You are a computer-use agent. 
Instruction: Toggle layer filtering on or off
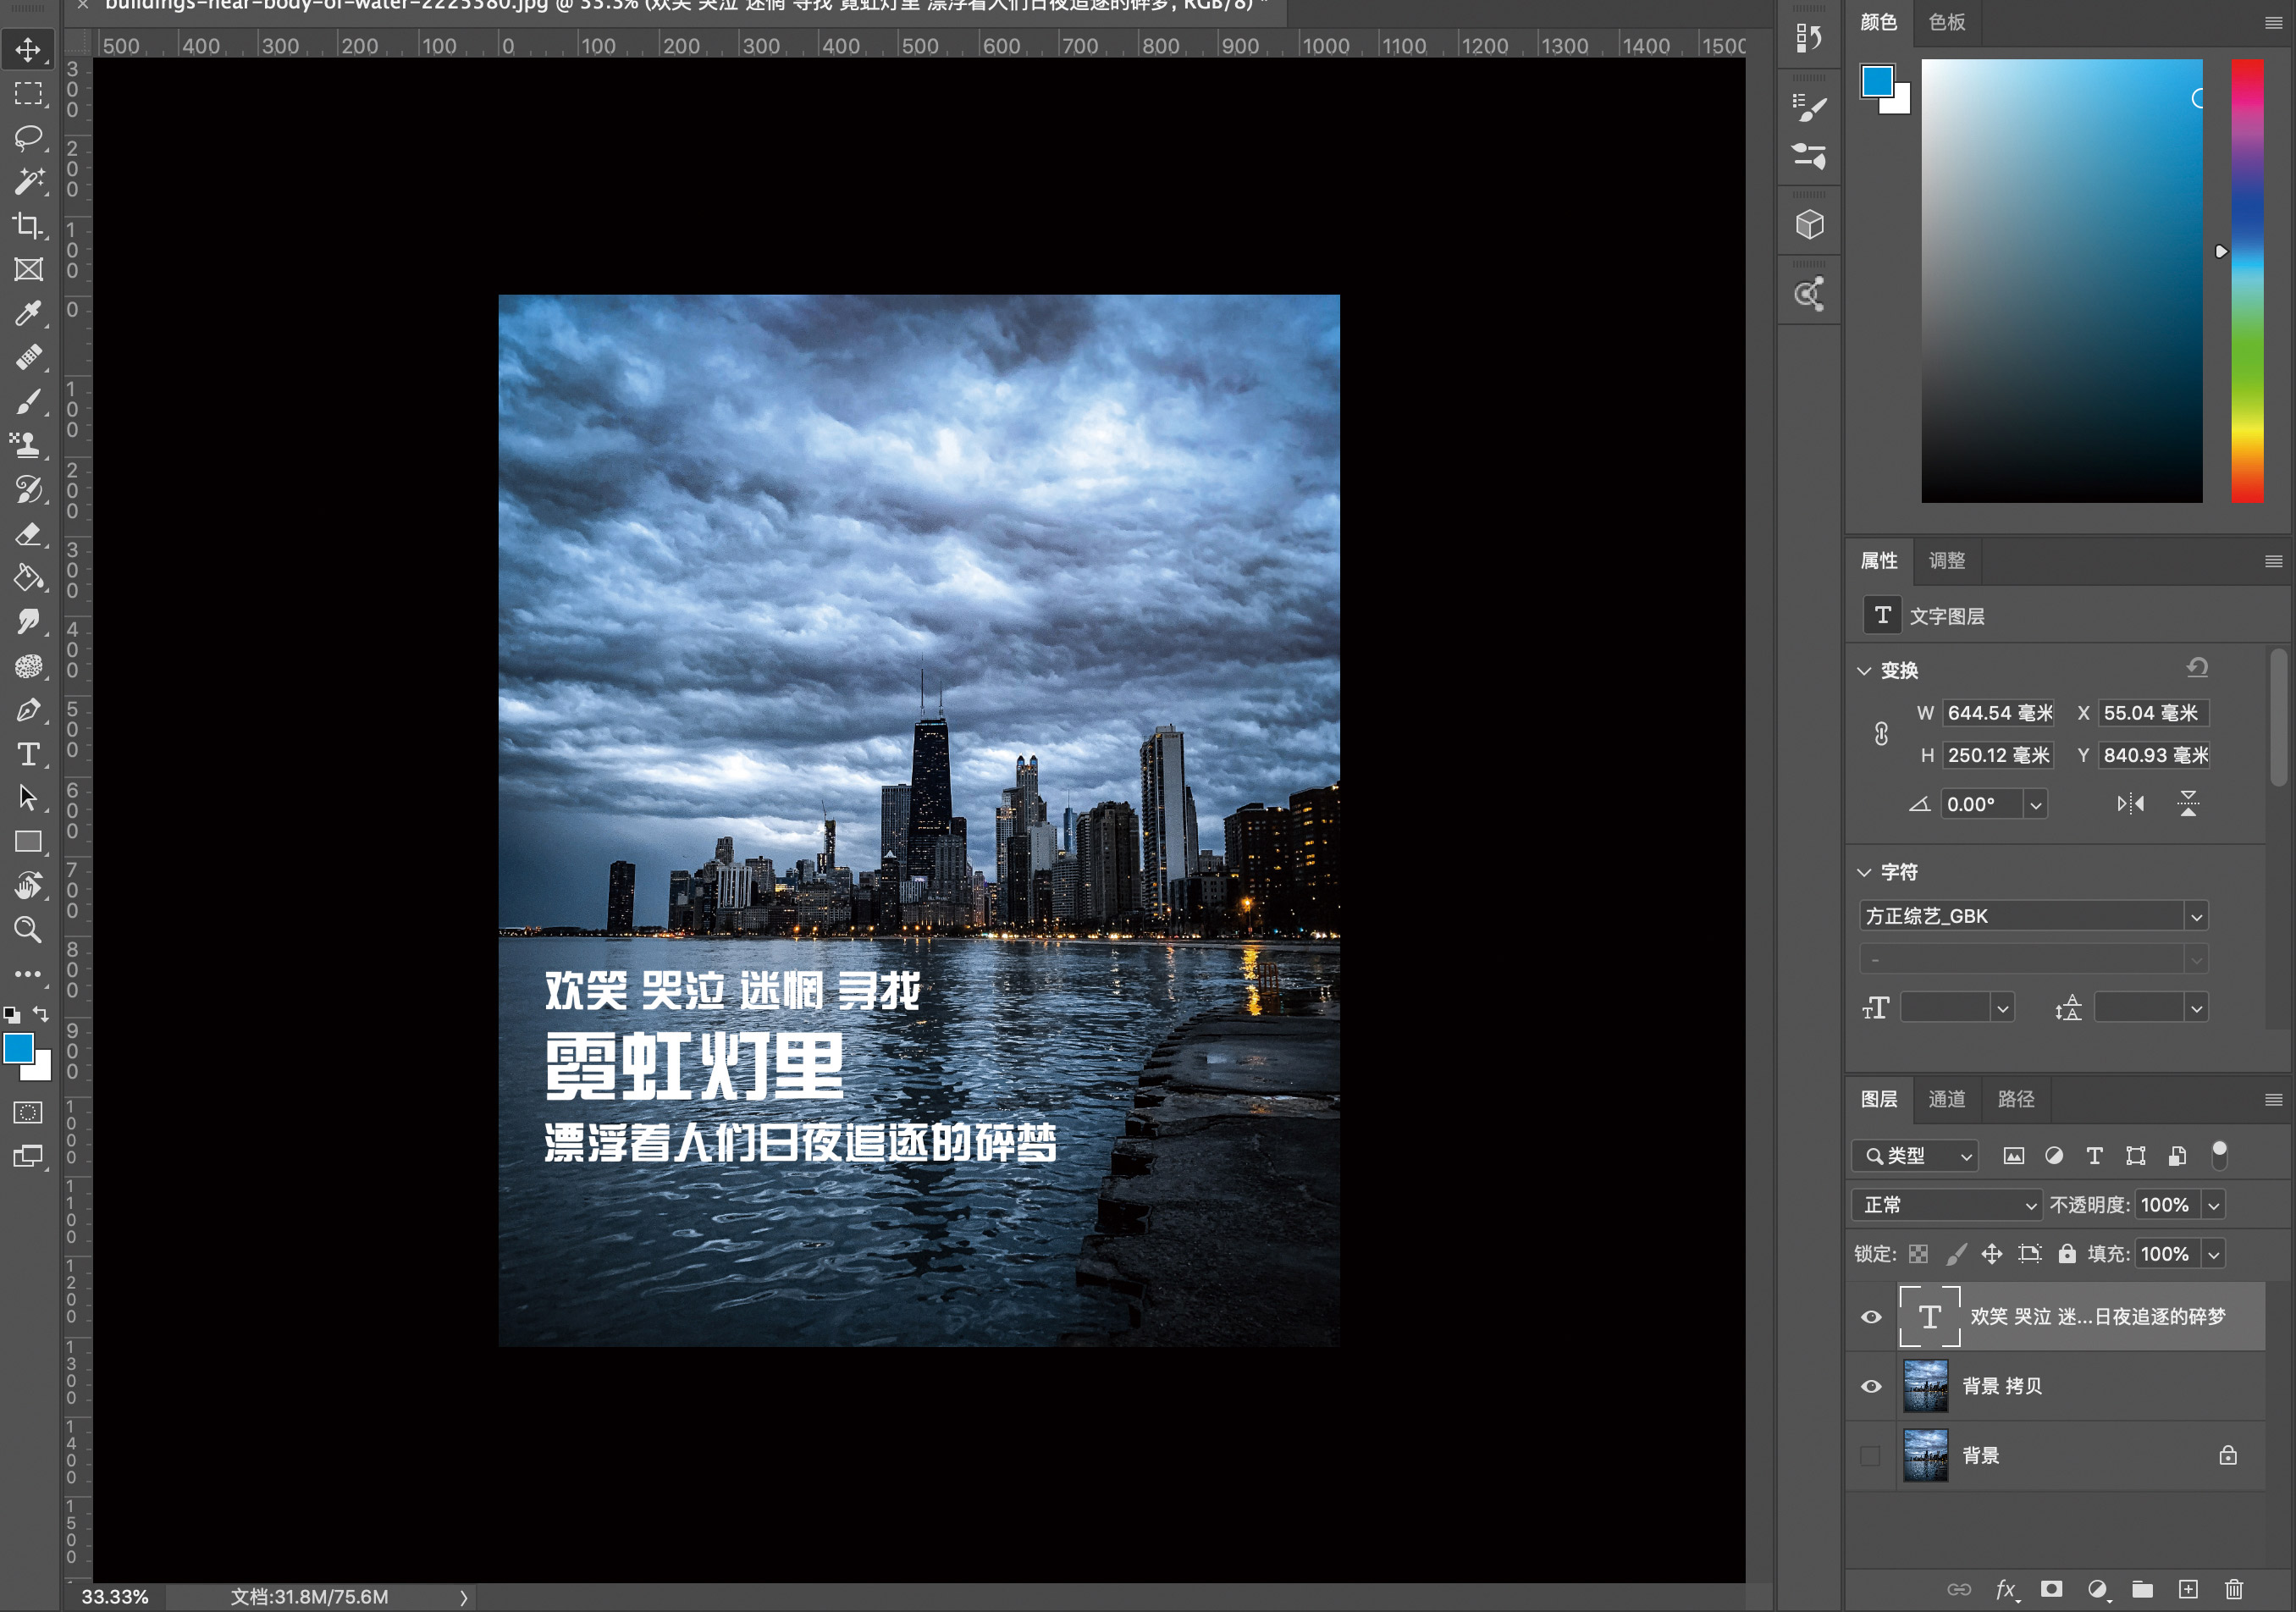2219,1155
